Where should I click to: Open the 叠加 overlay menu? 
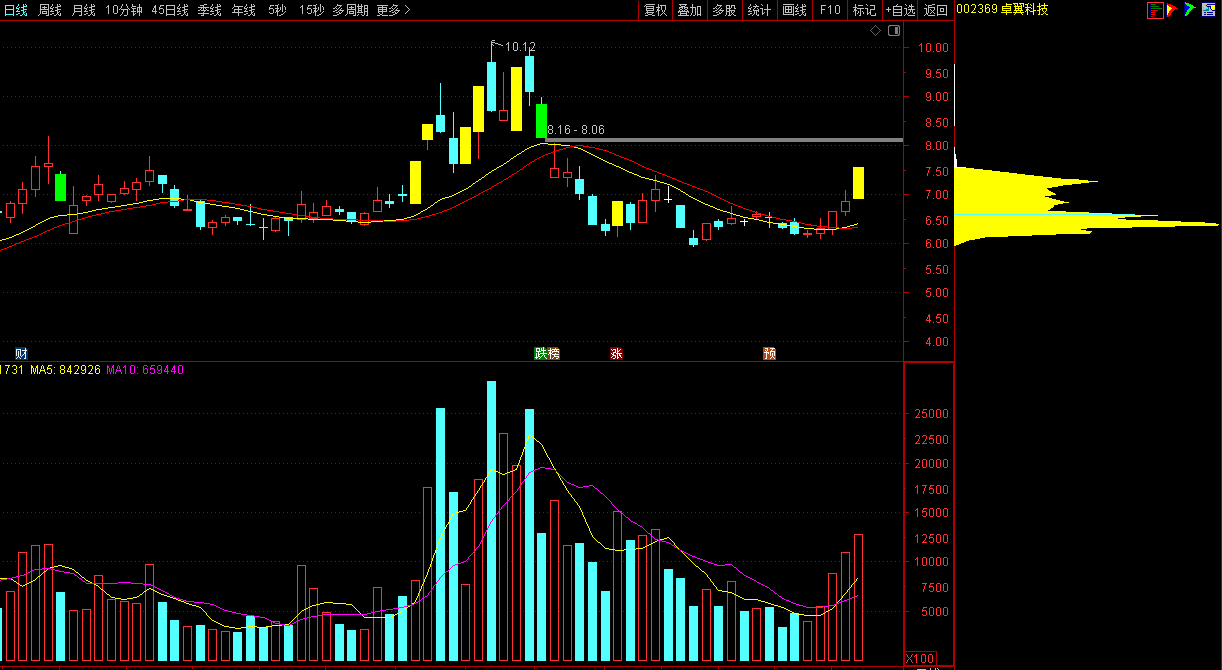point(689,10)
